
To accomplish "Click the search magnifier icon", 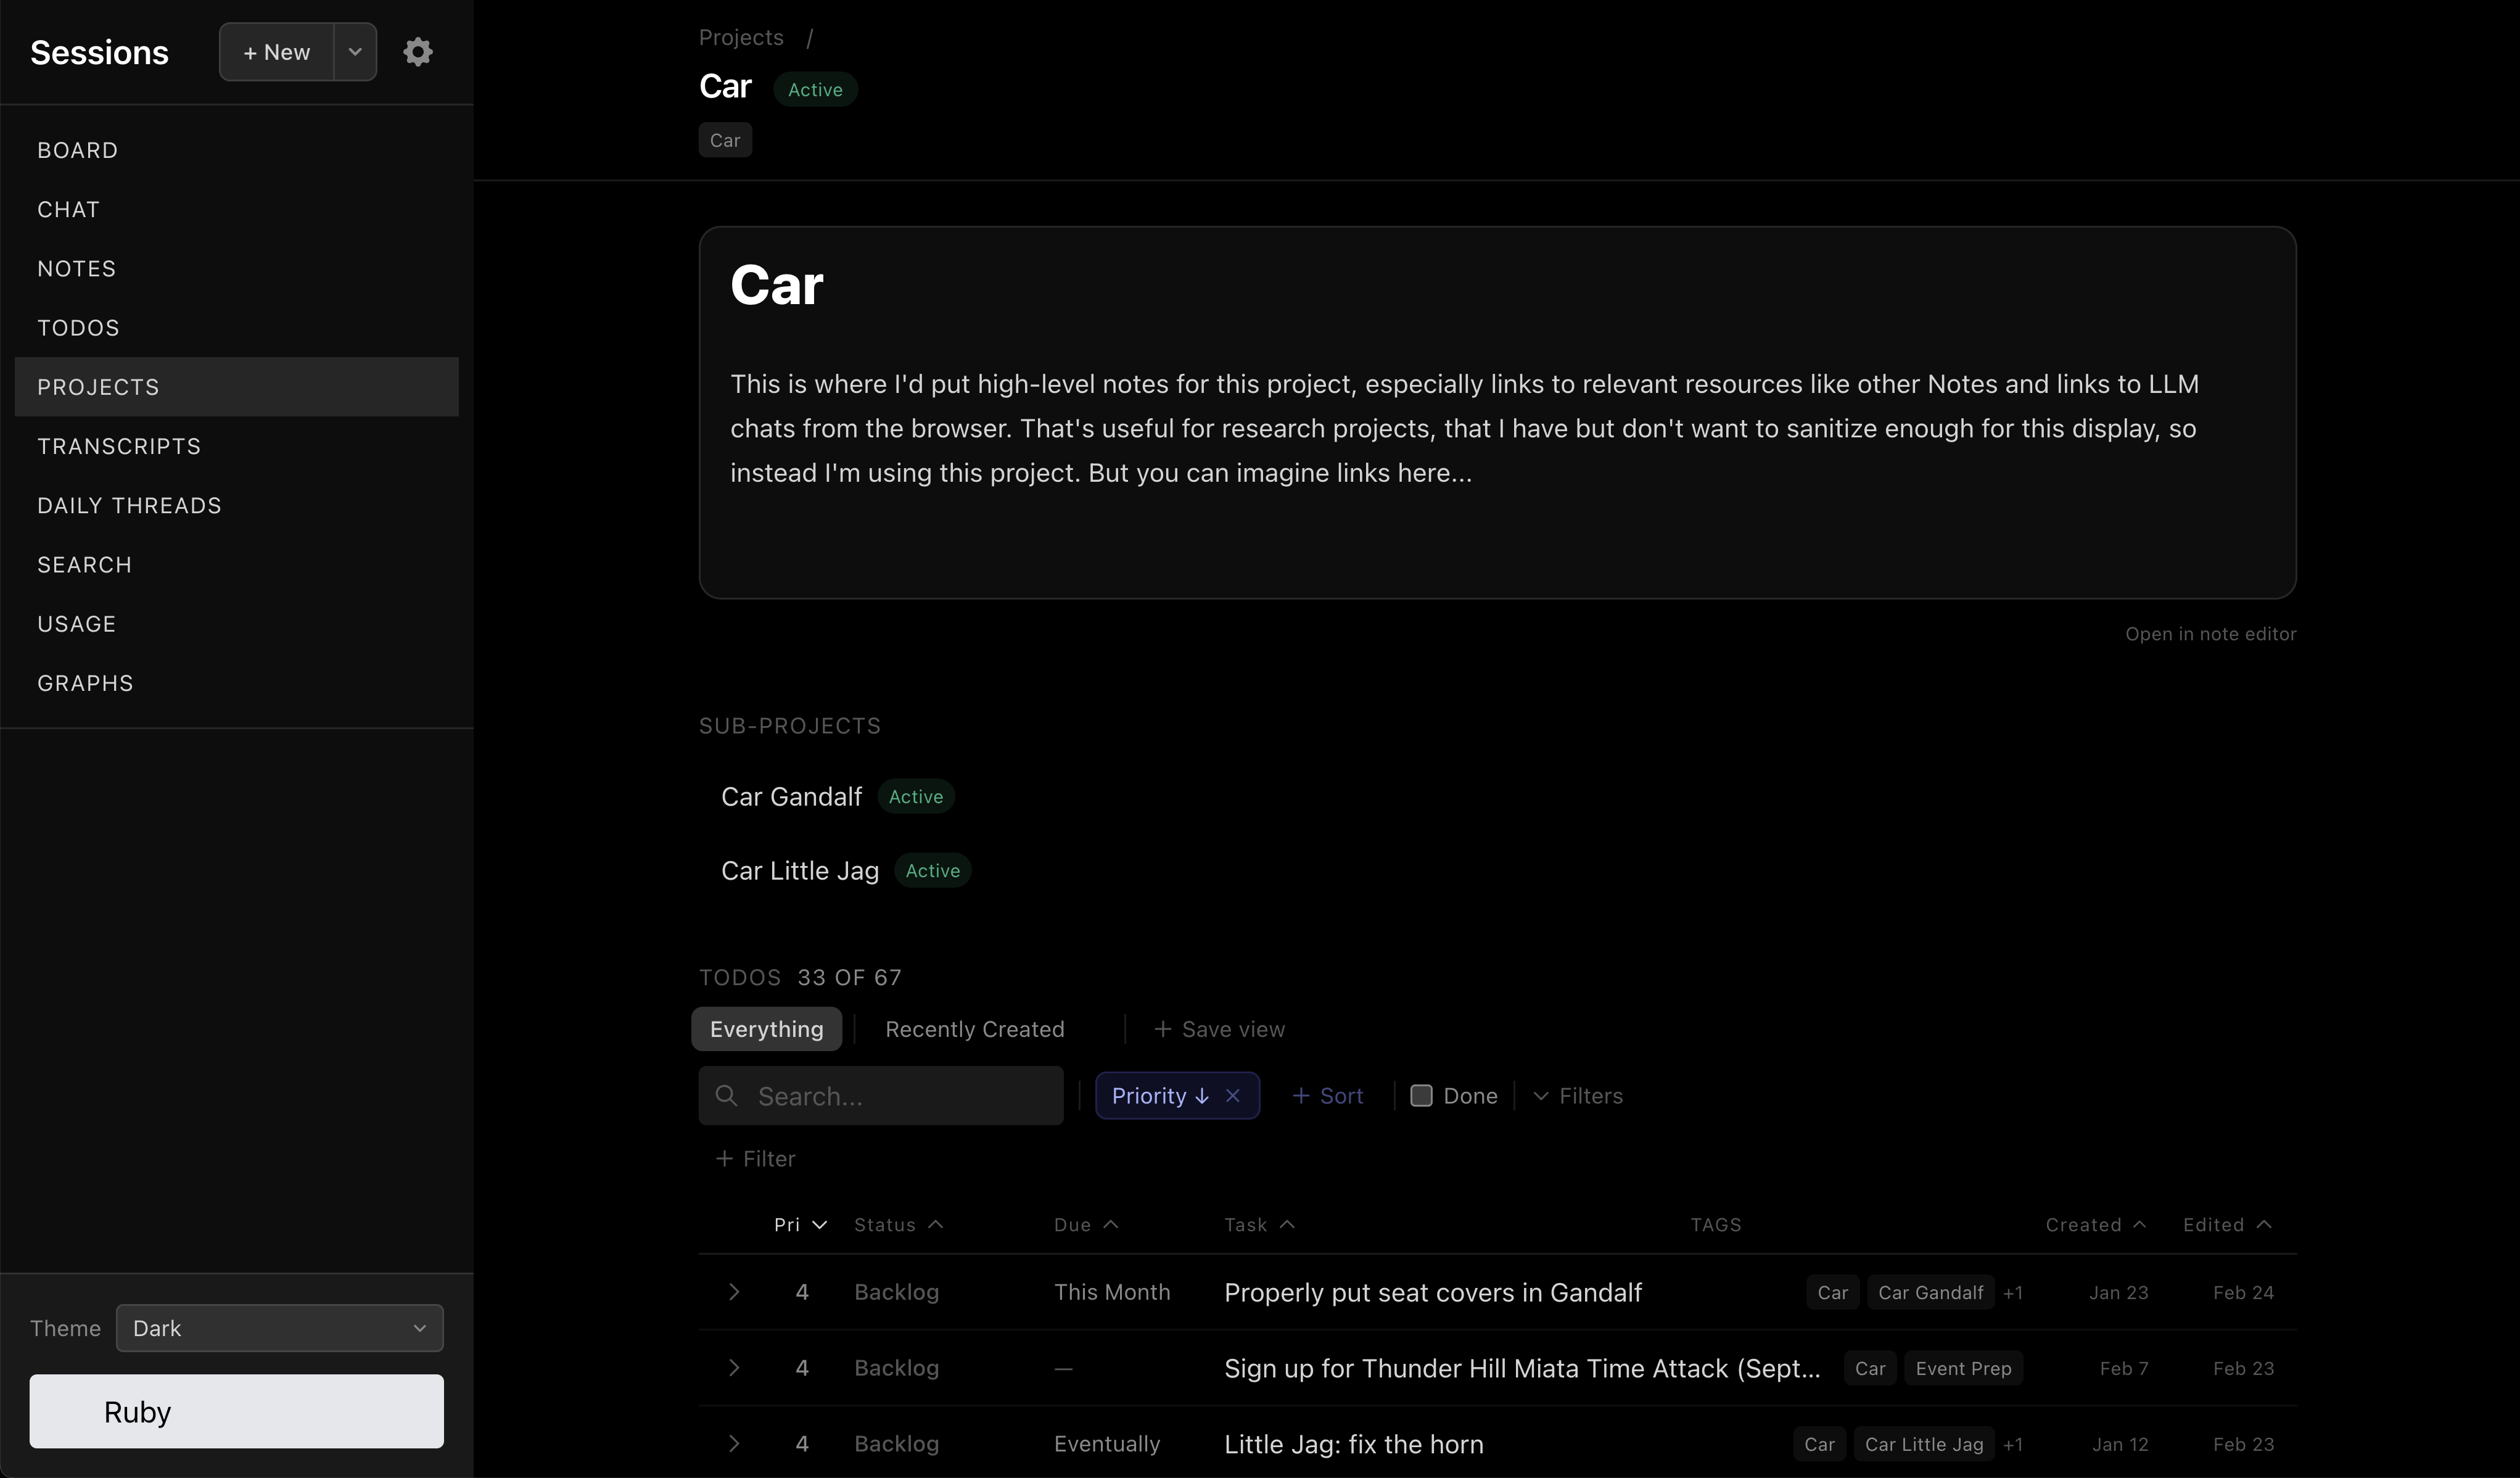I will click(x=727, y=1096).
